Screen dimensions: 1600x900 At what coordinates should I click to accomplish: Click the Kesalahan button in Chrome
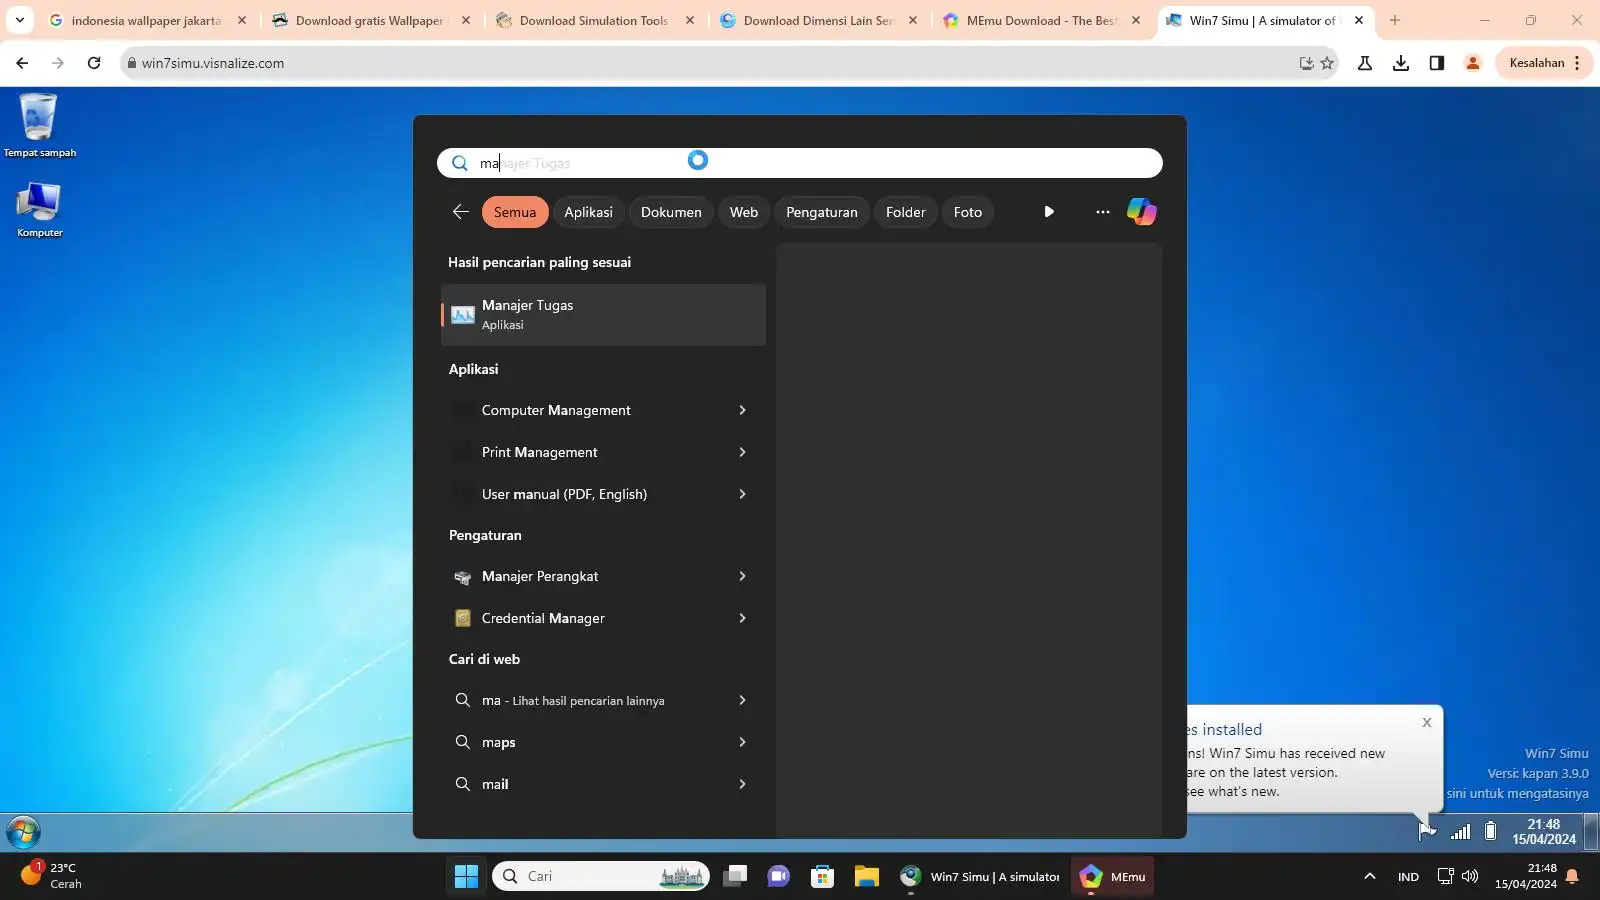pyautogui.click(x=1544, y=63)
